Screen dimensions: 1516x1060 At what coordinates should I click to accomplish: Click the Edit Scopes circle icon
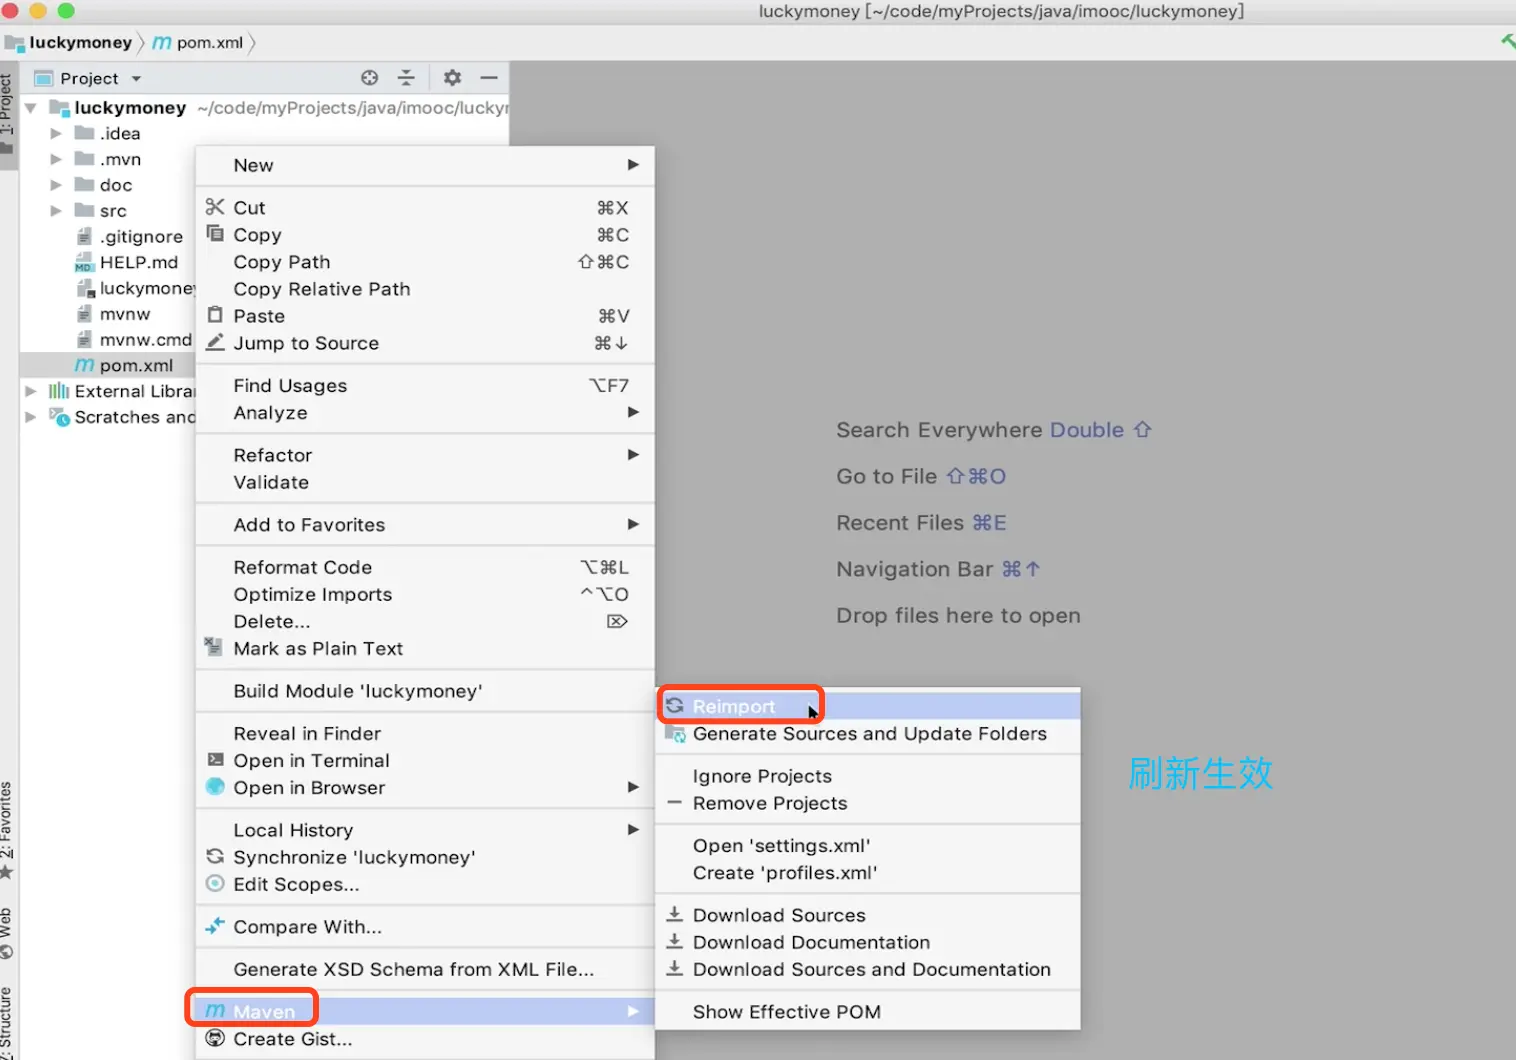click(x=215, y=884)
